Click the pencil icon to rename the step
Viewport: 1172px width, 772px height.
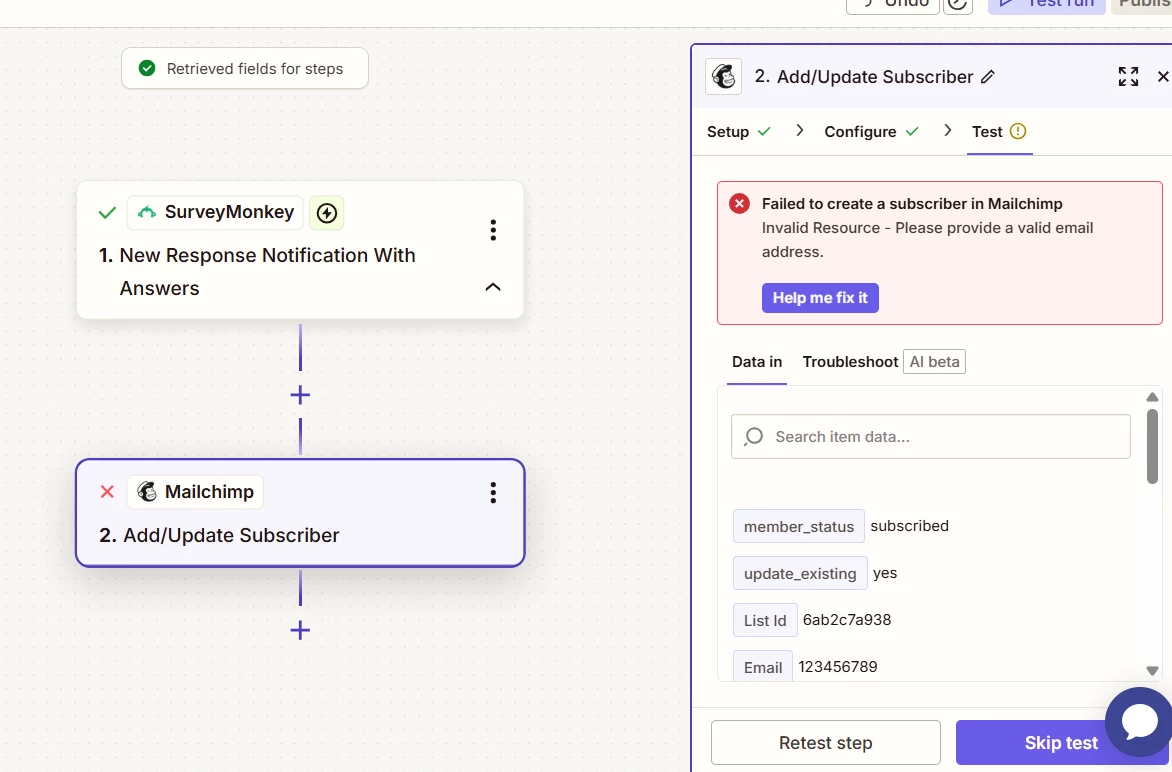click(x=987, y=77)
